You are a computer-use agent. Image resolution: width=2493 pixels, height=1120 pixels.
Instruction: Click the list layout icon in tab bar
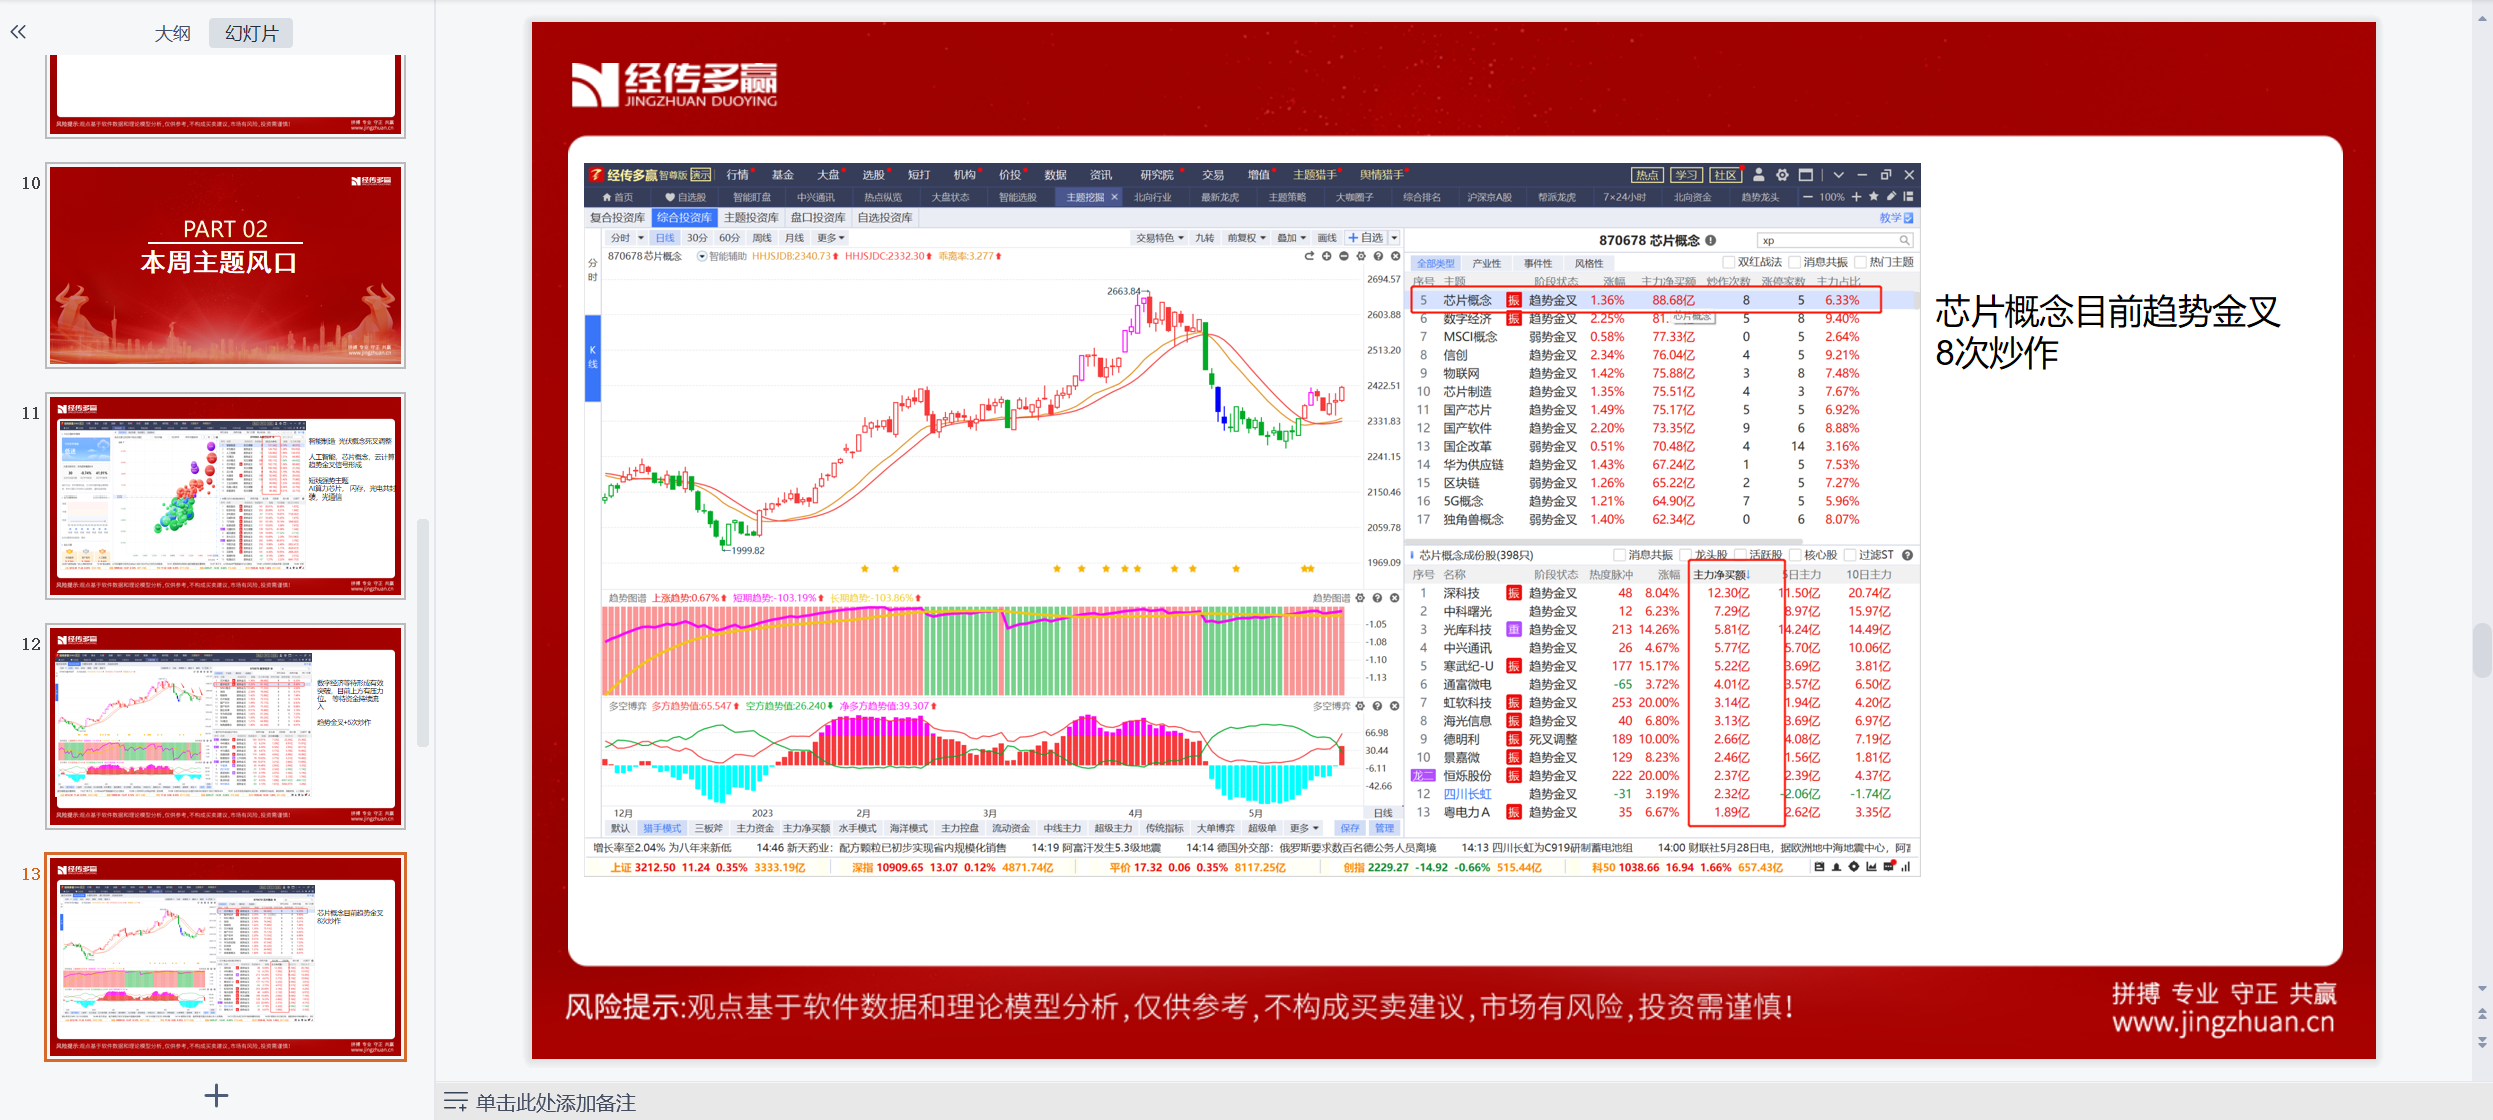pos(1908,197)
